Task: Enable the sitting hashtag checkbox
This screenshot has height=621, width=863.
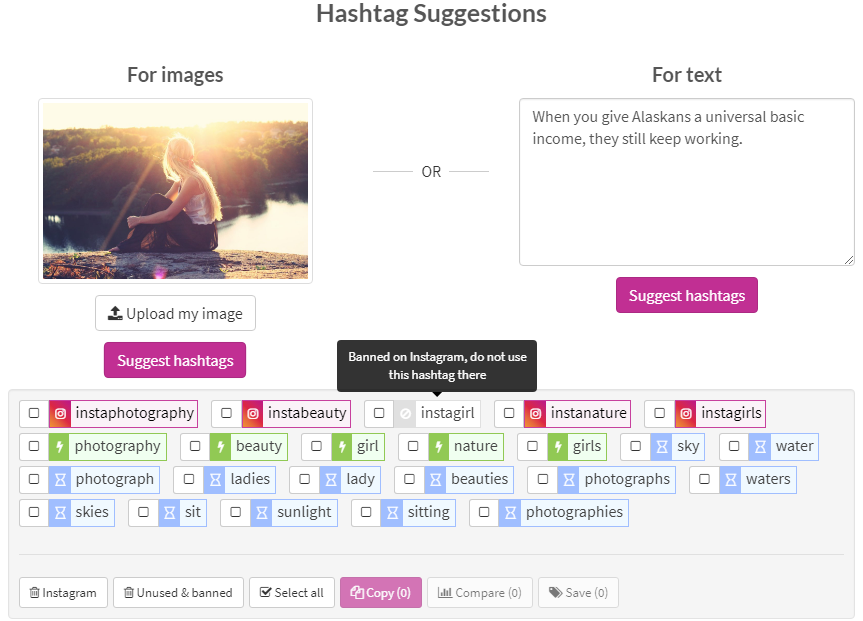Action: pyautogui.click(x=366, y=512)
